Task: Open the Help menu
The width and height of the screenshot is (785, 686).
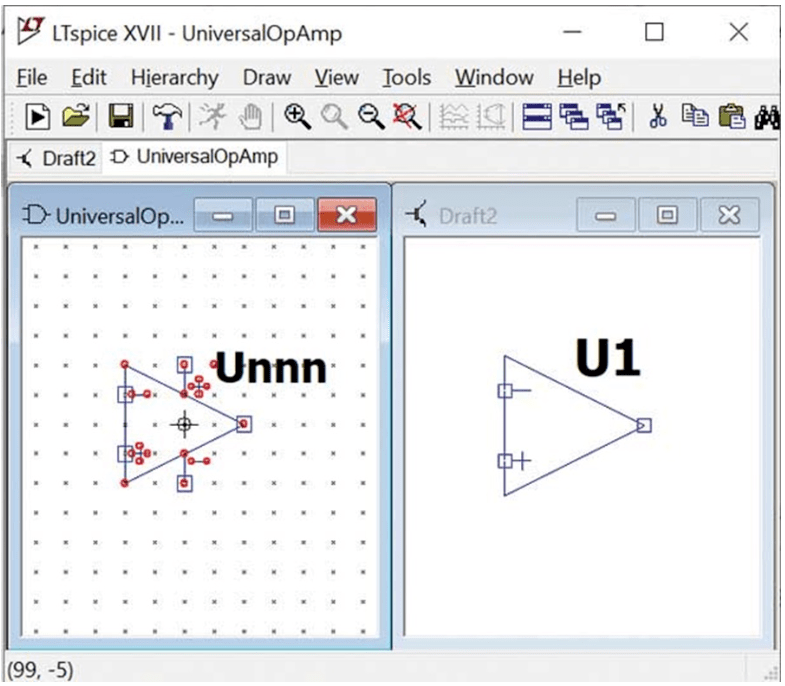Action: 579,78
